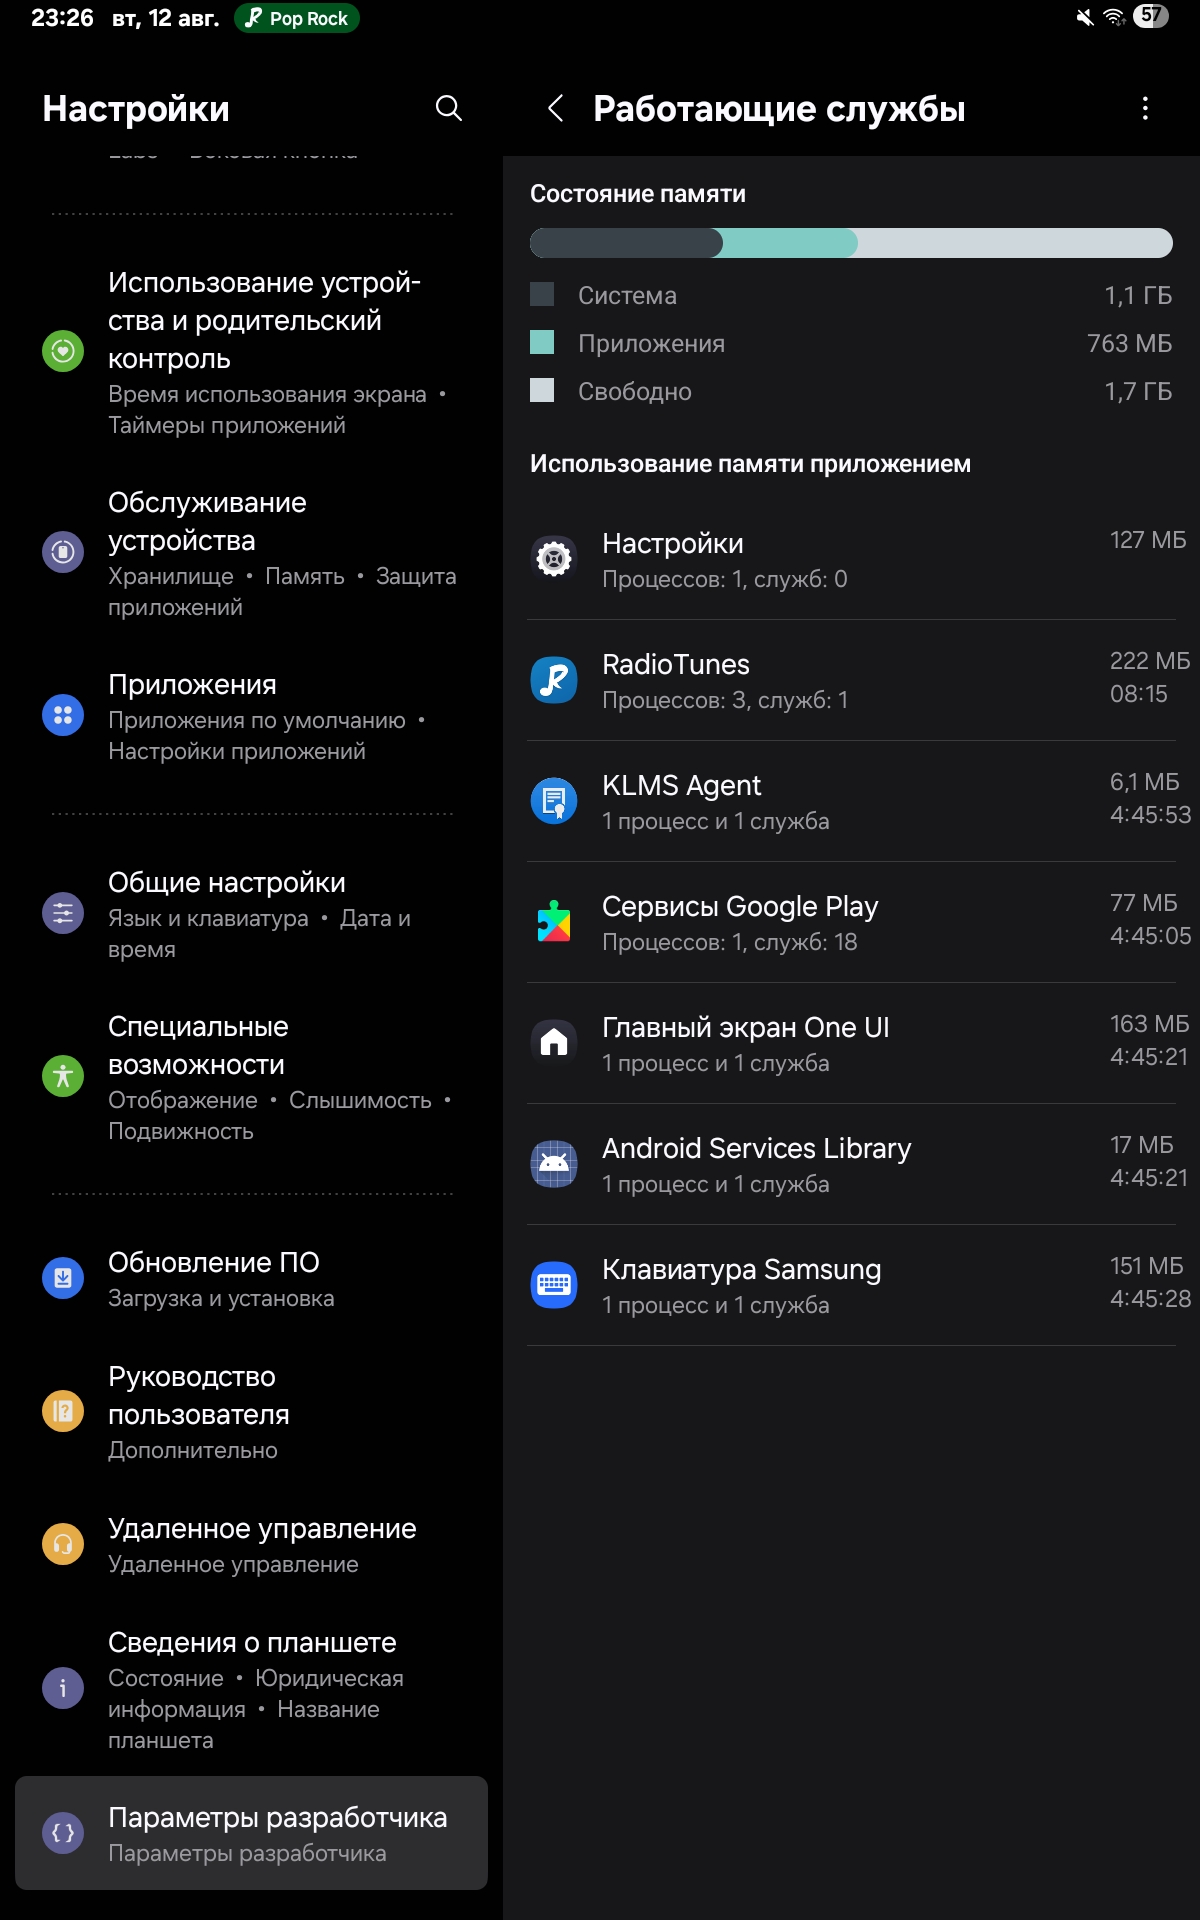Open Удаленное управление headset icon
Image resolution: width=1200 pixels, height=1920 pixels.
(63, 1544)
